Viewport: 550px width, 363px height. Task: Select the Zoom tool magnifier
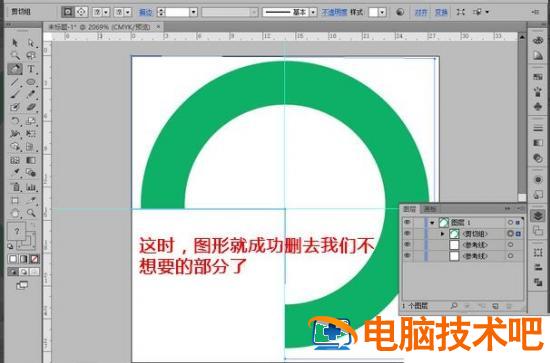tap(31, 213)
